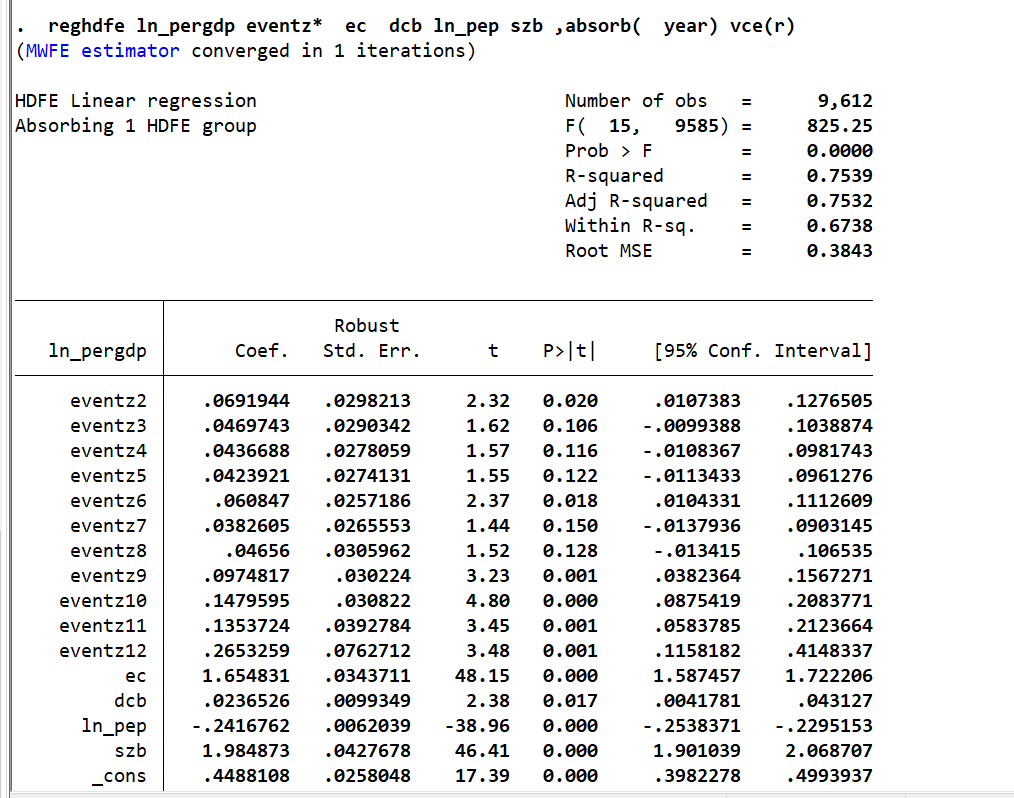This screenshot has width=1014, height=798.
Task: Click Number of obs value 9,612
Action: coord(845,101)
